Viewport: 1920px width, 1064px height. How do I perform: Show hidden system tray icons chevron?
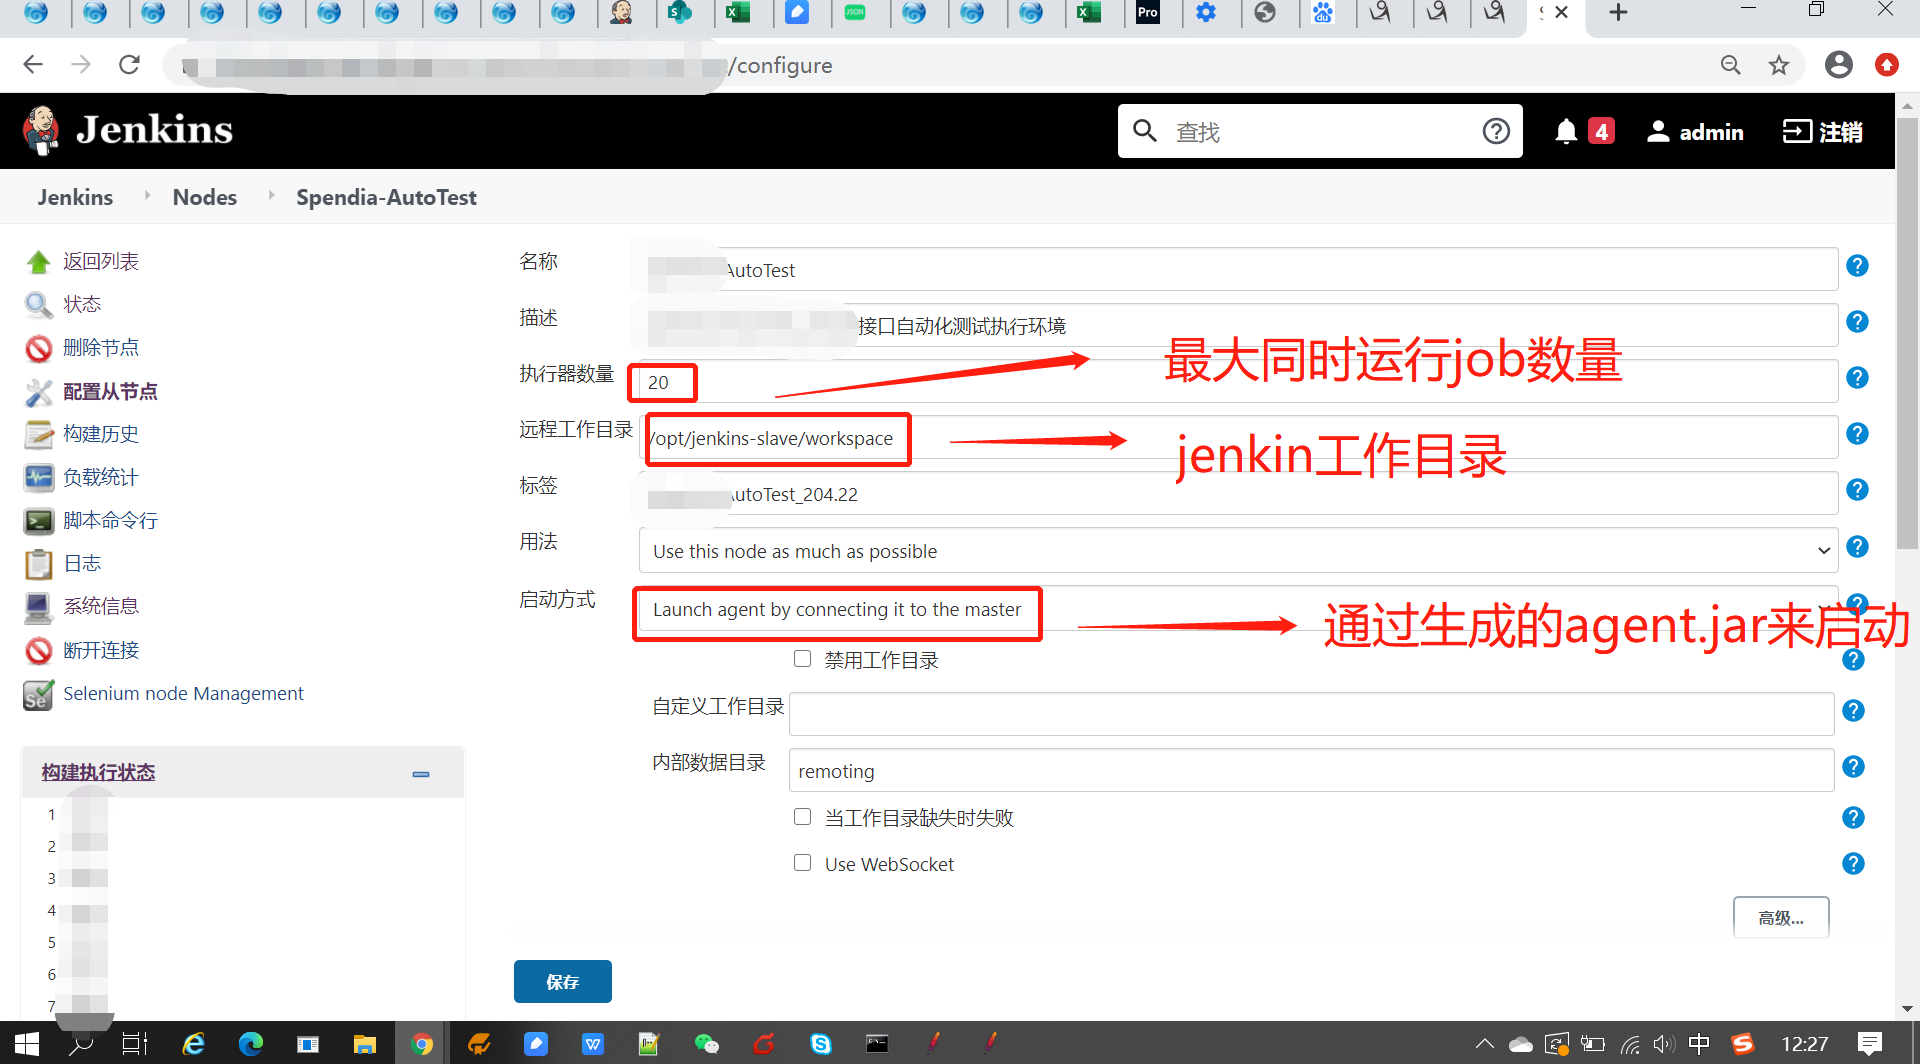click(1485, 1044)
